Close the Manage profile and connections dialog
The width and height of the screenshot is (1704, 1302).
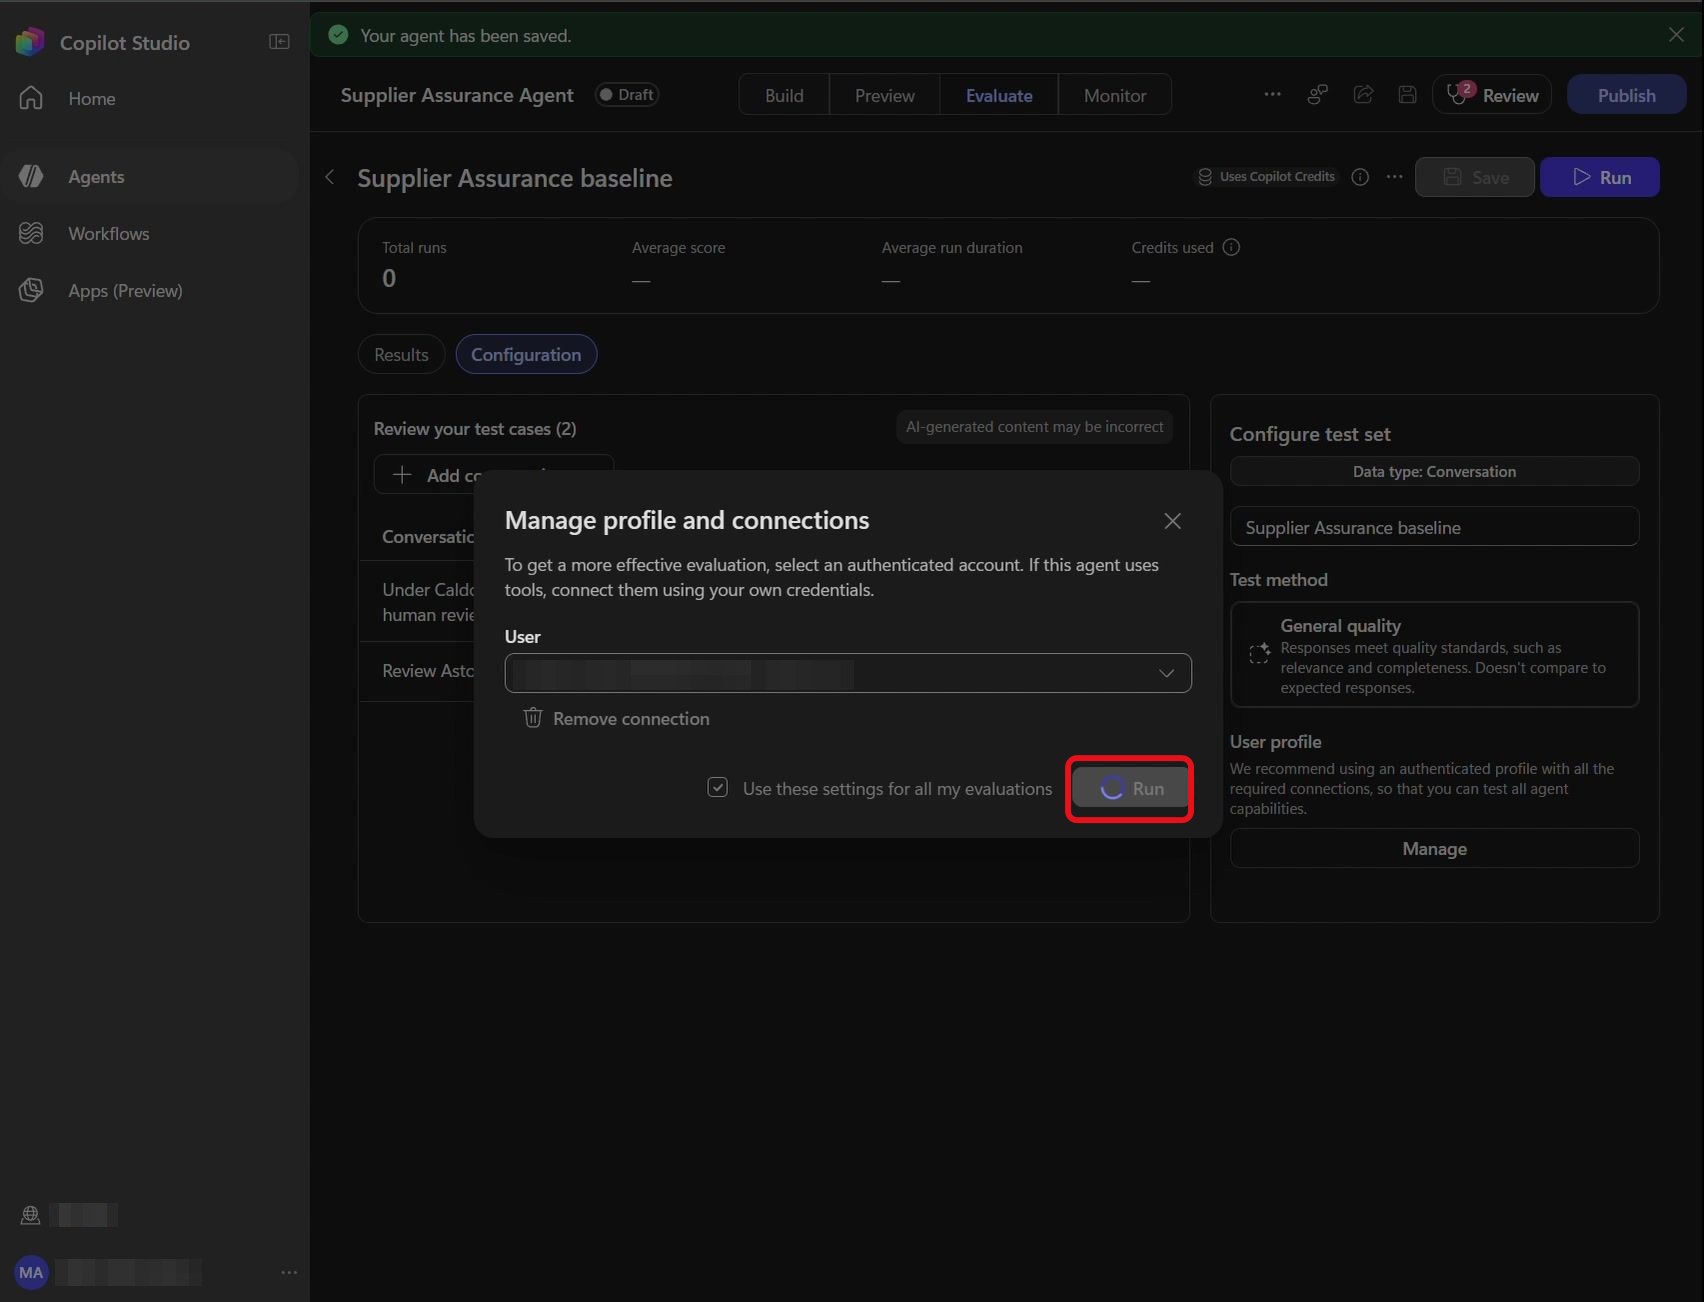pyautogui.click(x=1172, y=521)
